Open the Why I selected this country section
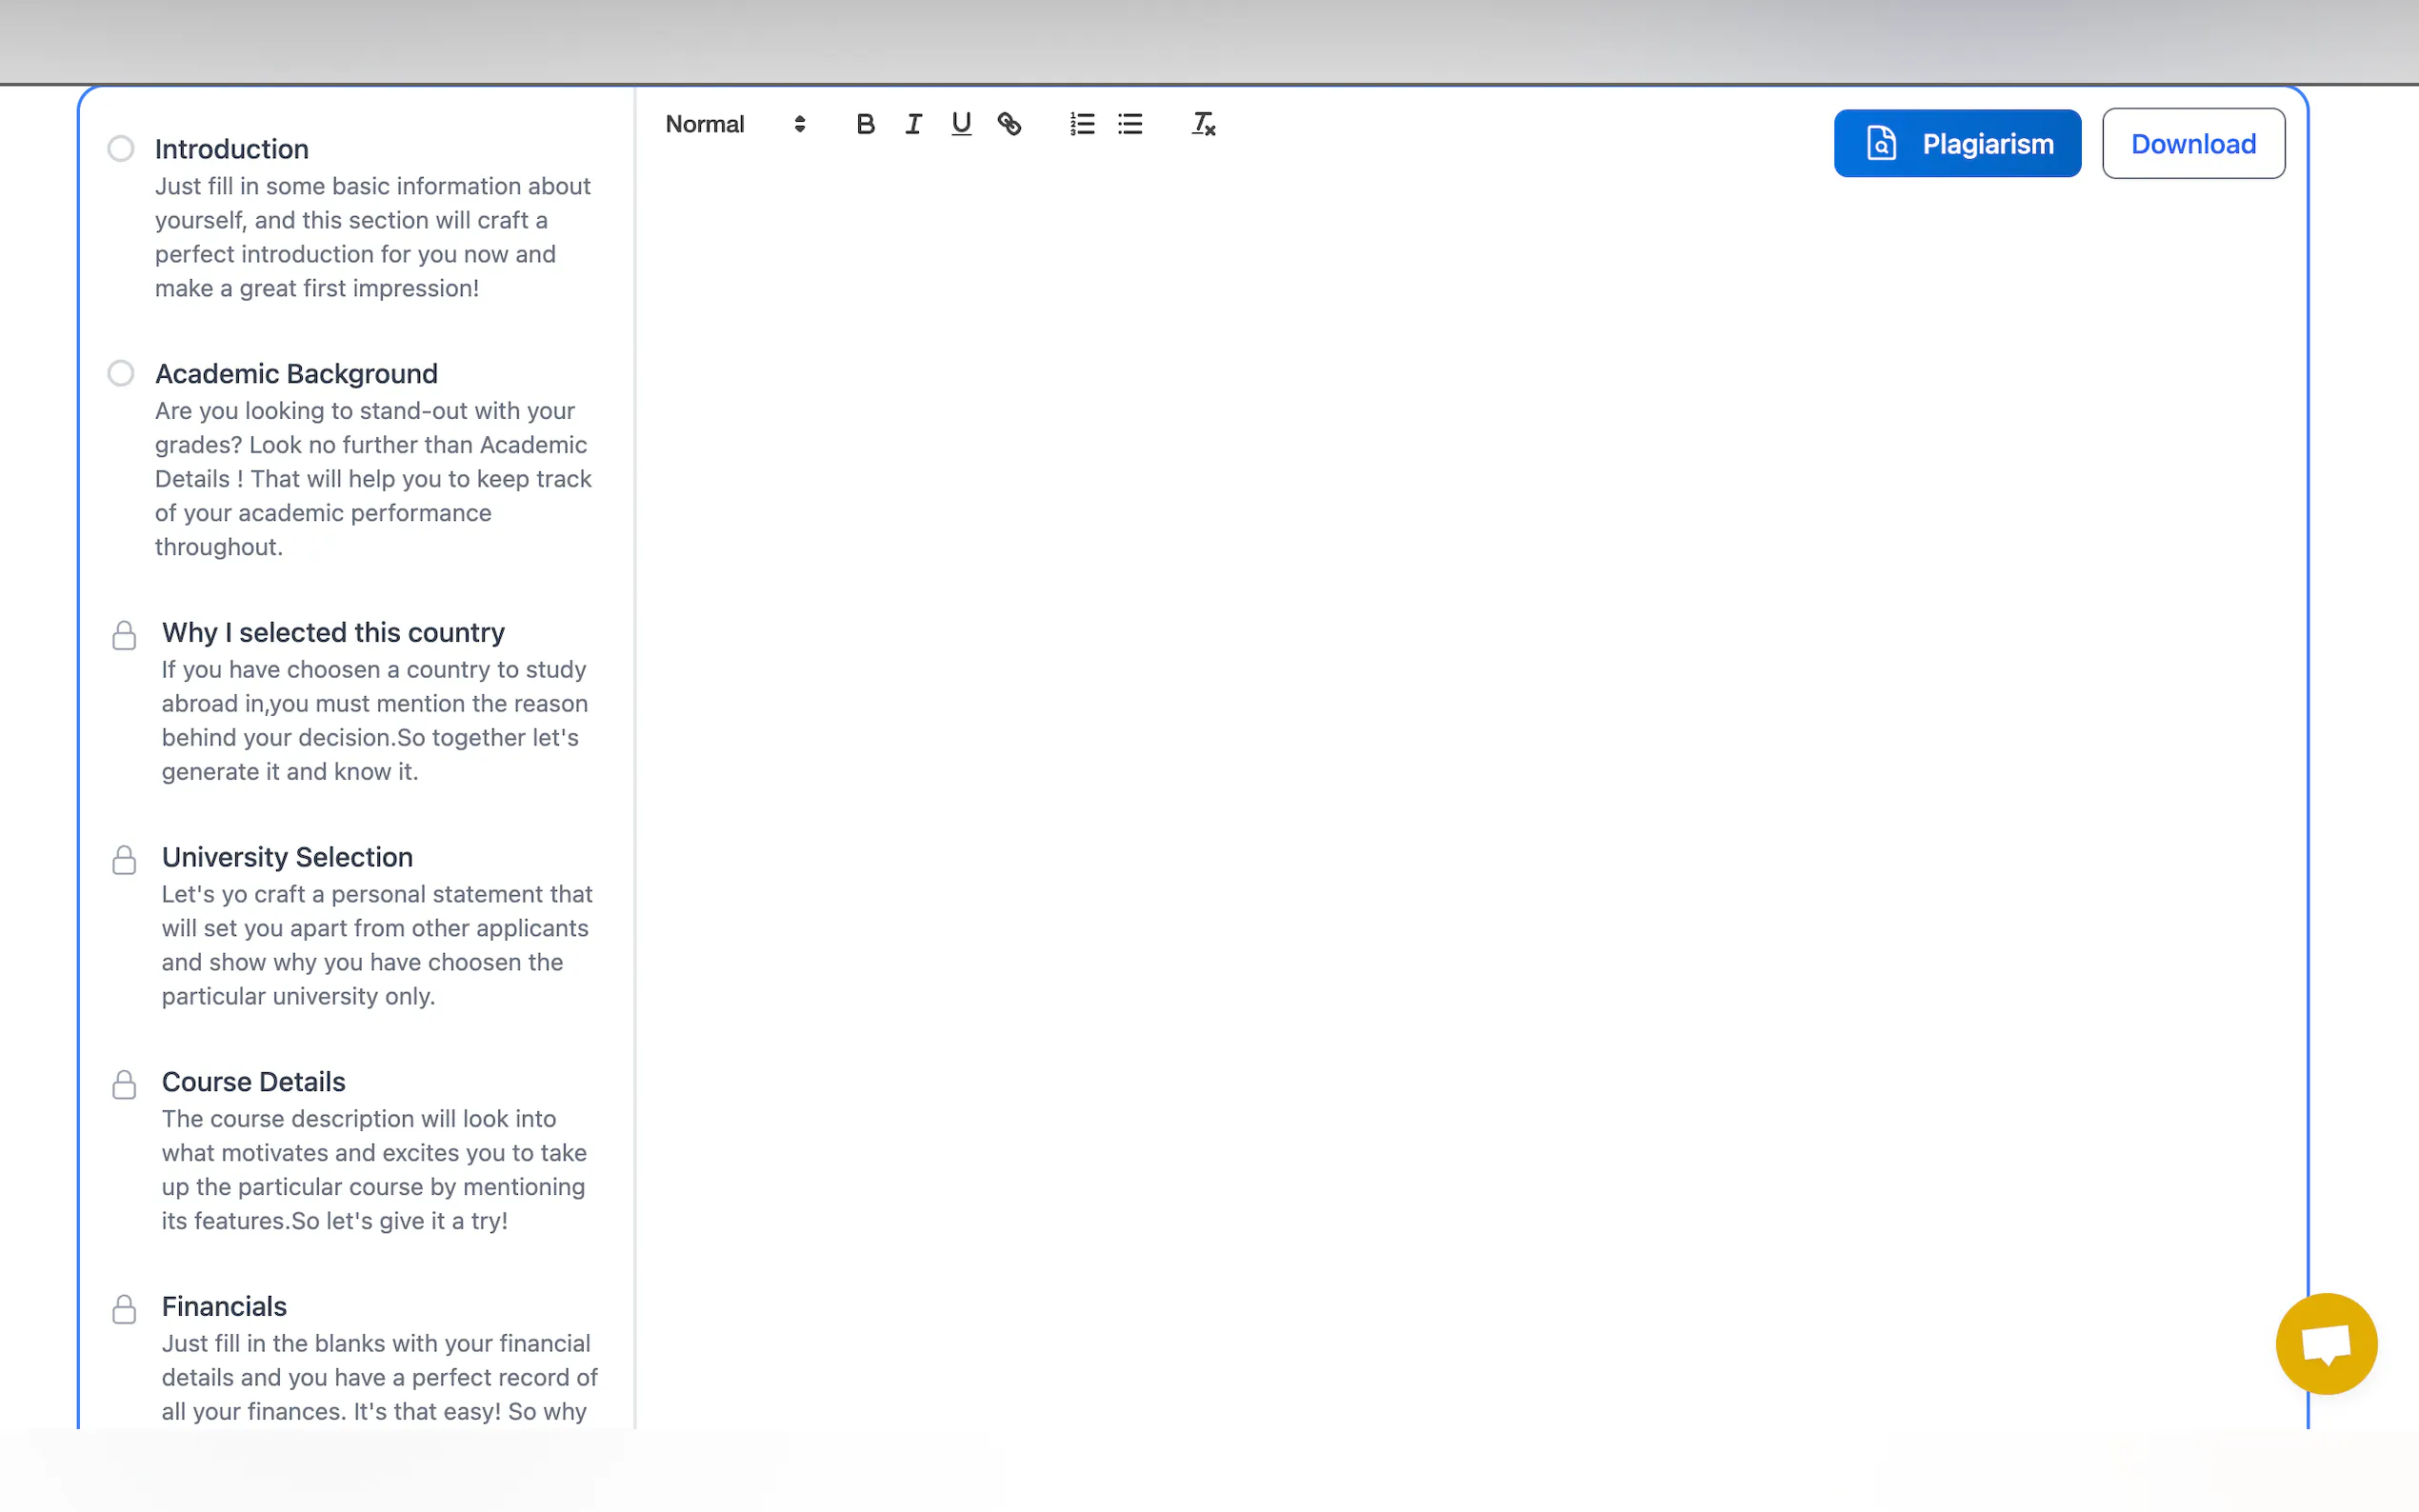The height and width of the screenshot is (1512, 2419). click(333, 632)
